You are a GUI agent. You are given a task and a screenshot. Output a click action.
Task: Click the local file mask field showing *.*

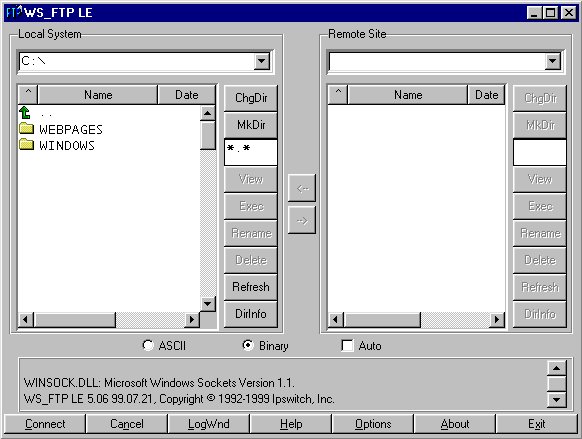(x=251, y=152)
